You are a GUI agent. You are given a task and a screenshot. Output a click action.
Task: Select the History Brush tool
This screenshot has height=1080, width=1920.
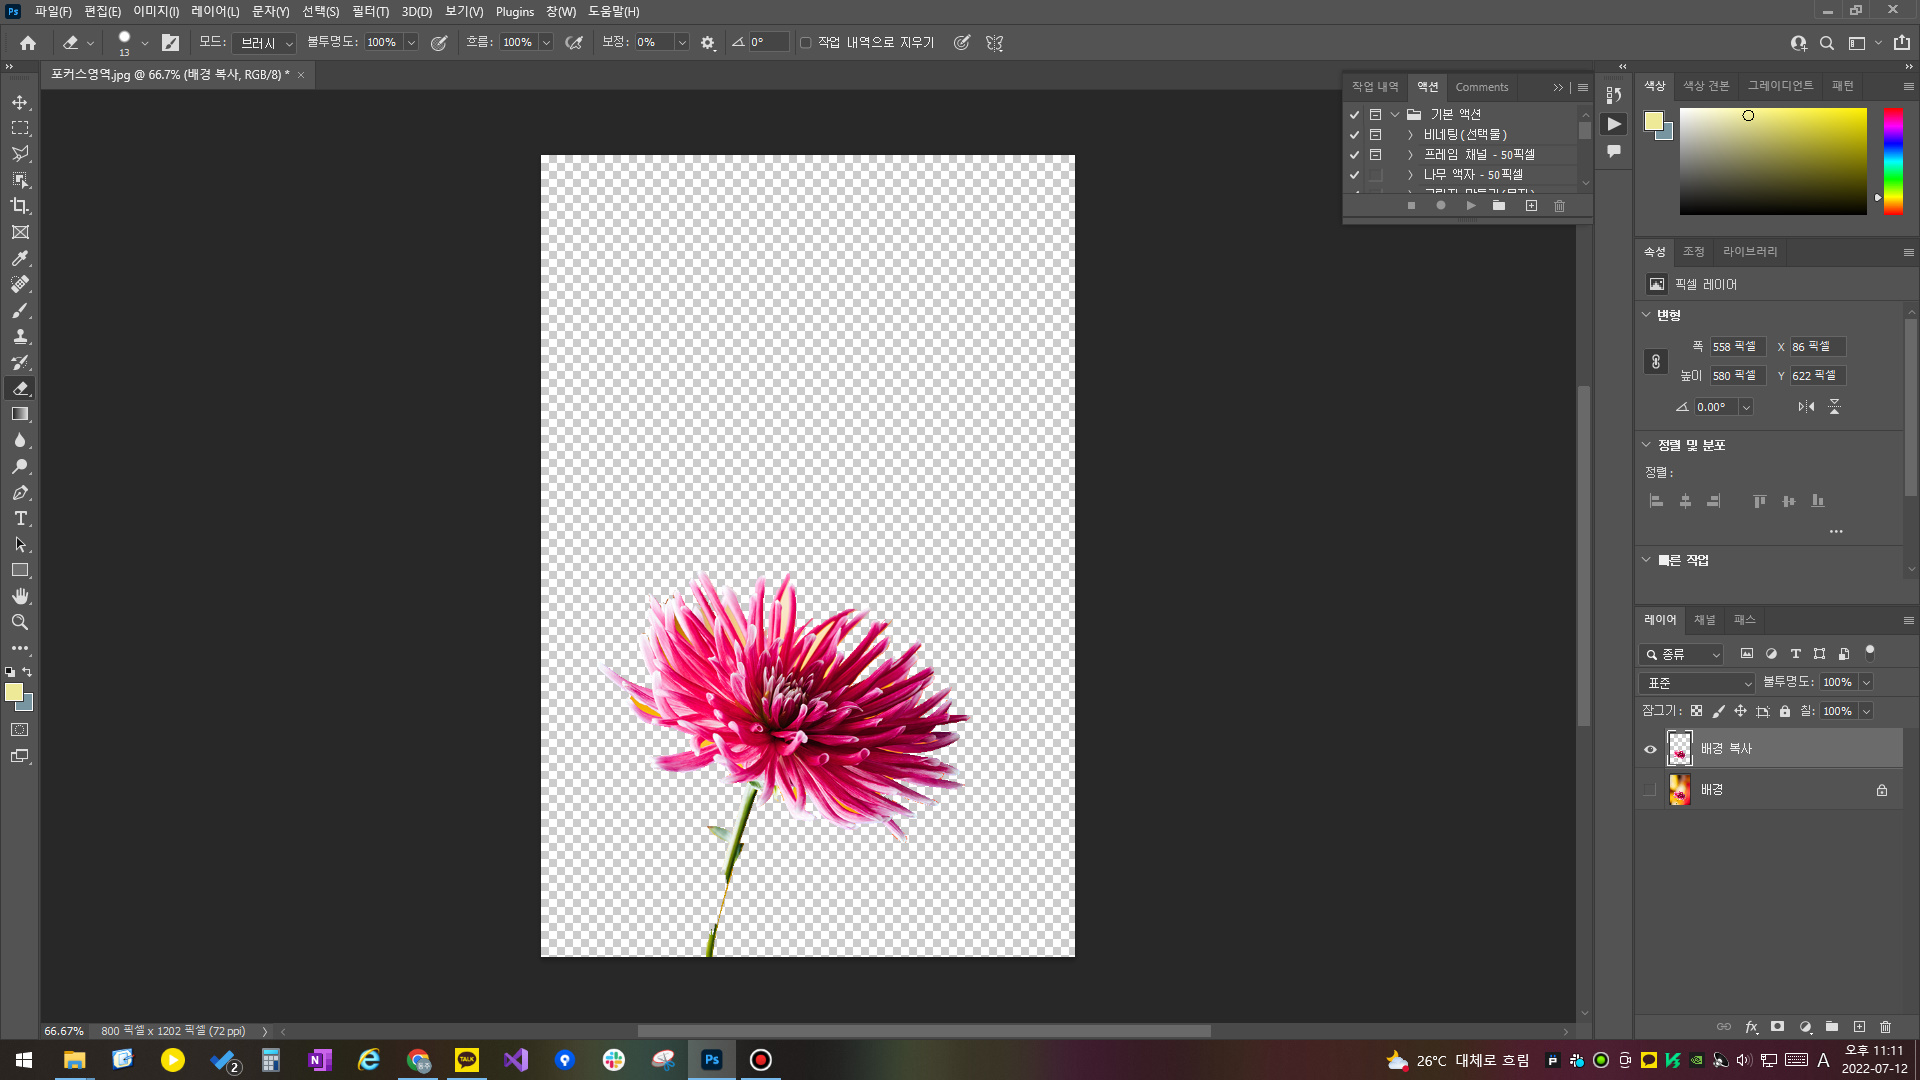pyautogui.click(x=20, y=362)
